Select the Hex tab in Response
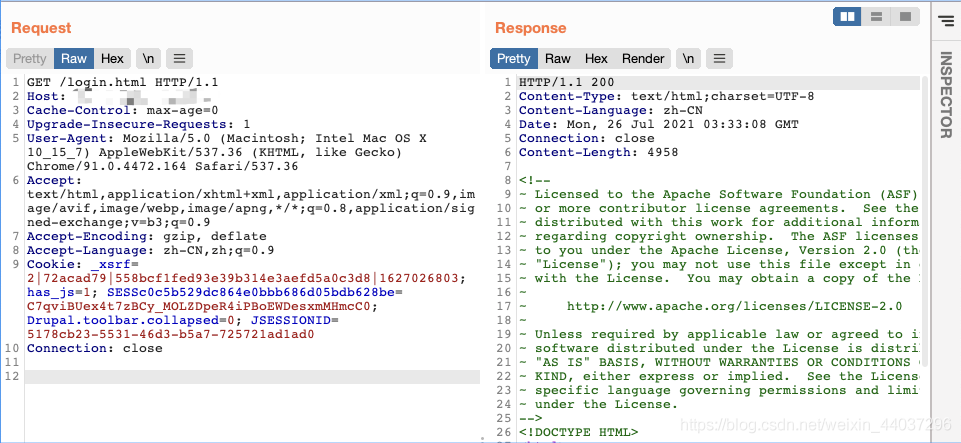 coord(596,59)
